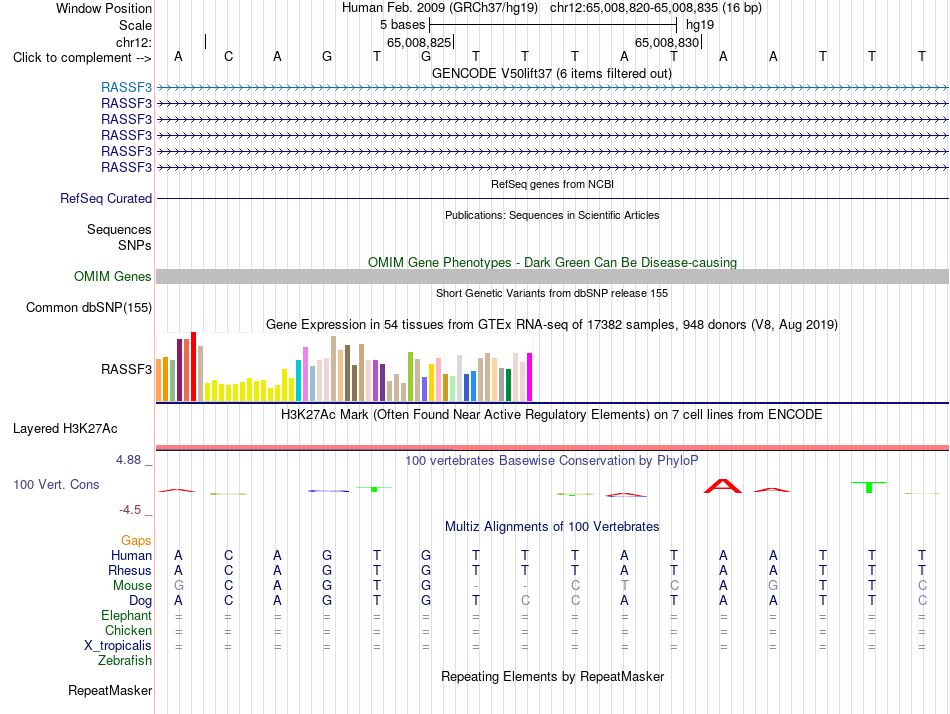The height and width of the screenshot is (714, 950).
Task: Click the light-blue highlighted RASSF3 transcript label
Action: 126,87
